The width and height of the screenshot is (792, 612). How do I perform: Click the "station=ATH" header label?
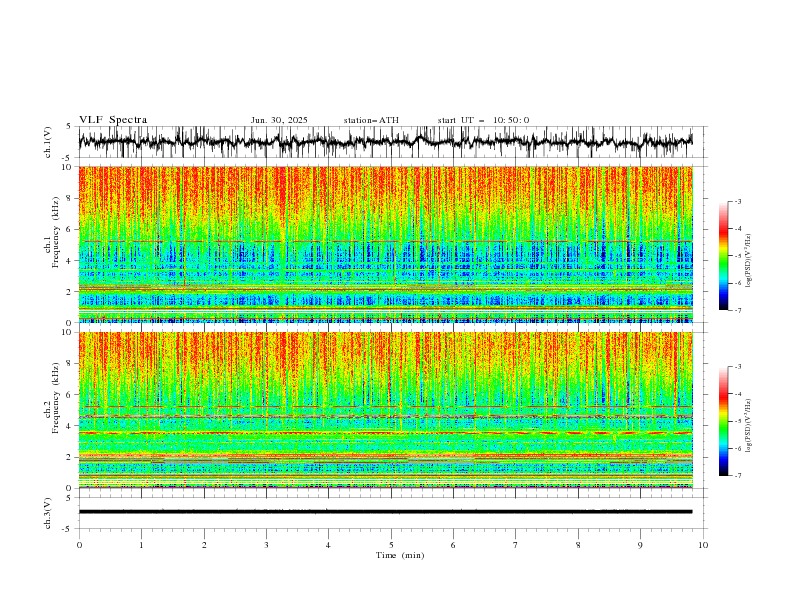pos(371,120)
